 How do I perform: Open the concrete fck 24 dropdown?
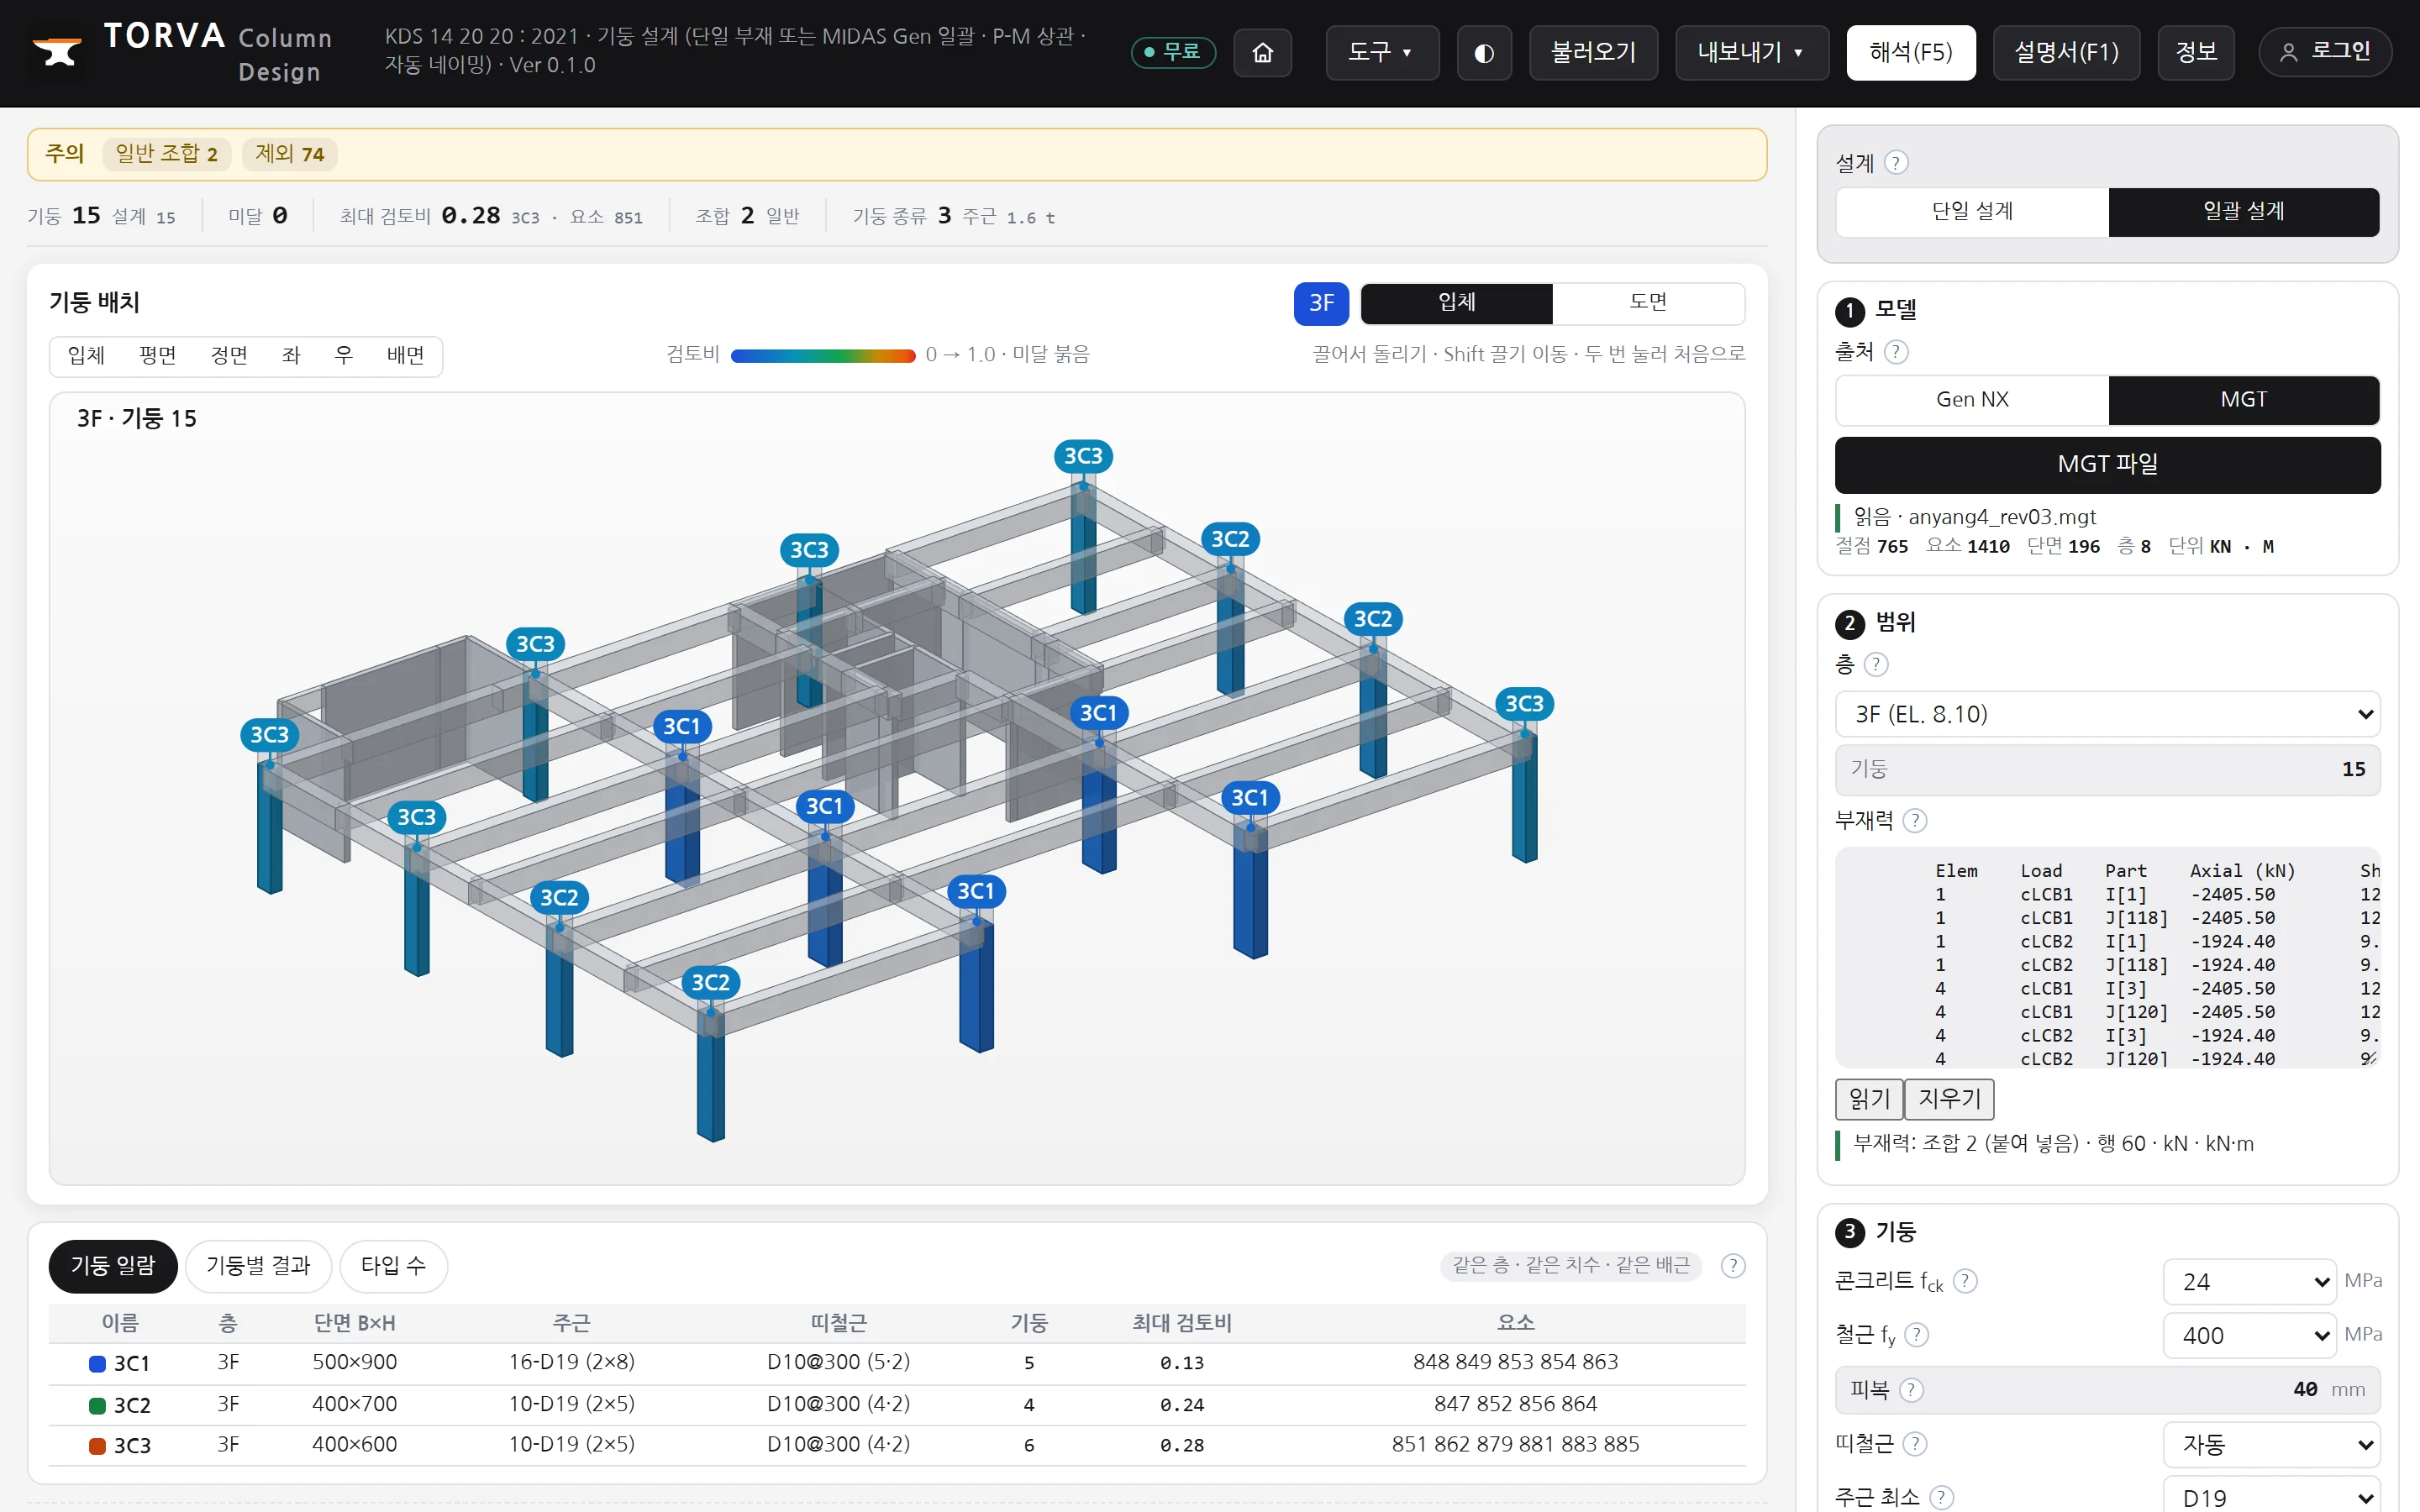(x=2249, y=1282)
